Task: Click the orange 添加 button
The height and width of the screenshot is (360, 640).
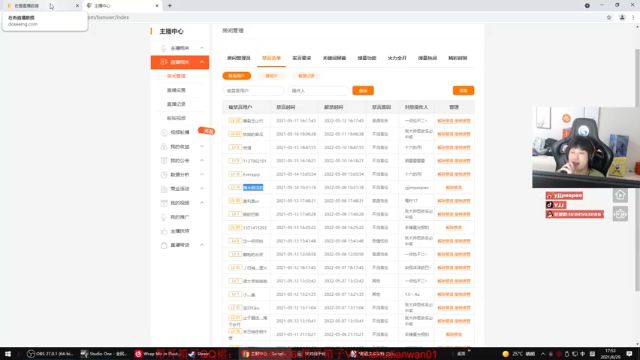Action: [463, 91]
